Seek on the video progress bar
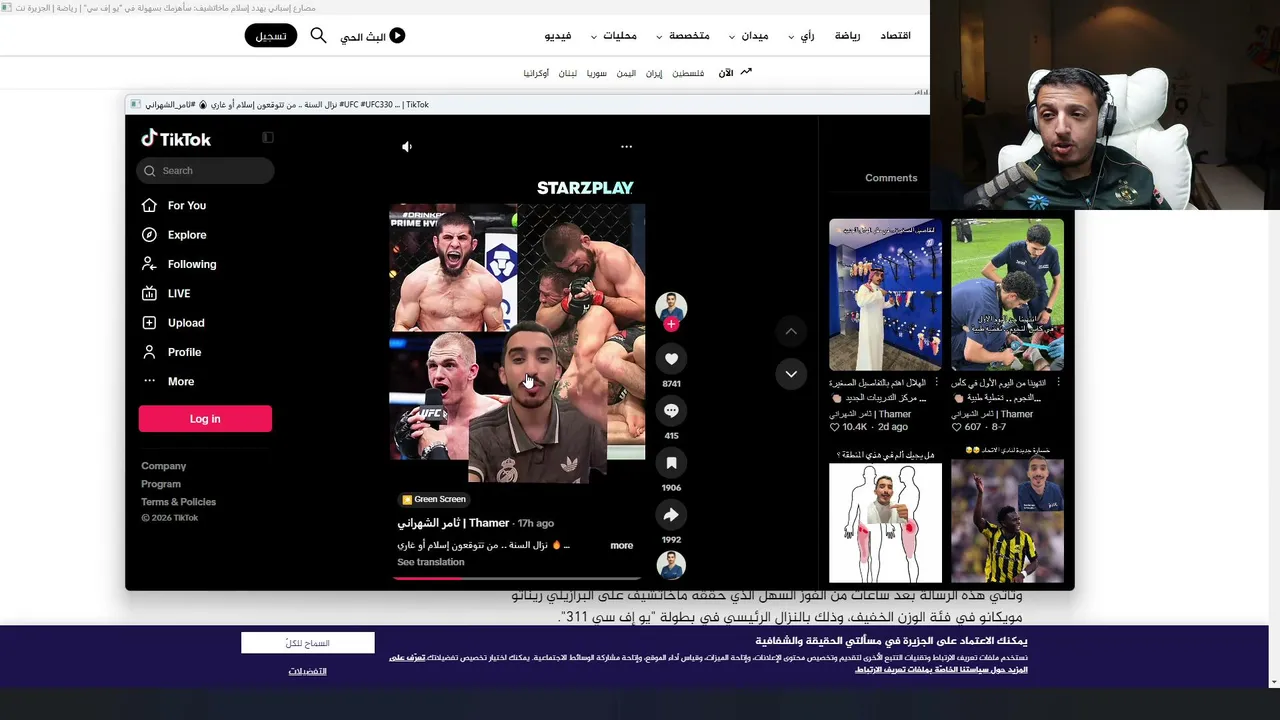The height and width of the screenshot is (720, 1280). coord(517,578)
